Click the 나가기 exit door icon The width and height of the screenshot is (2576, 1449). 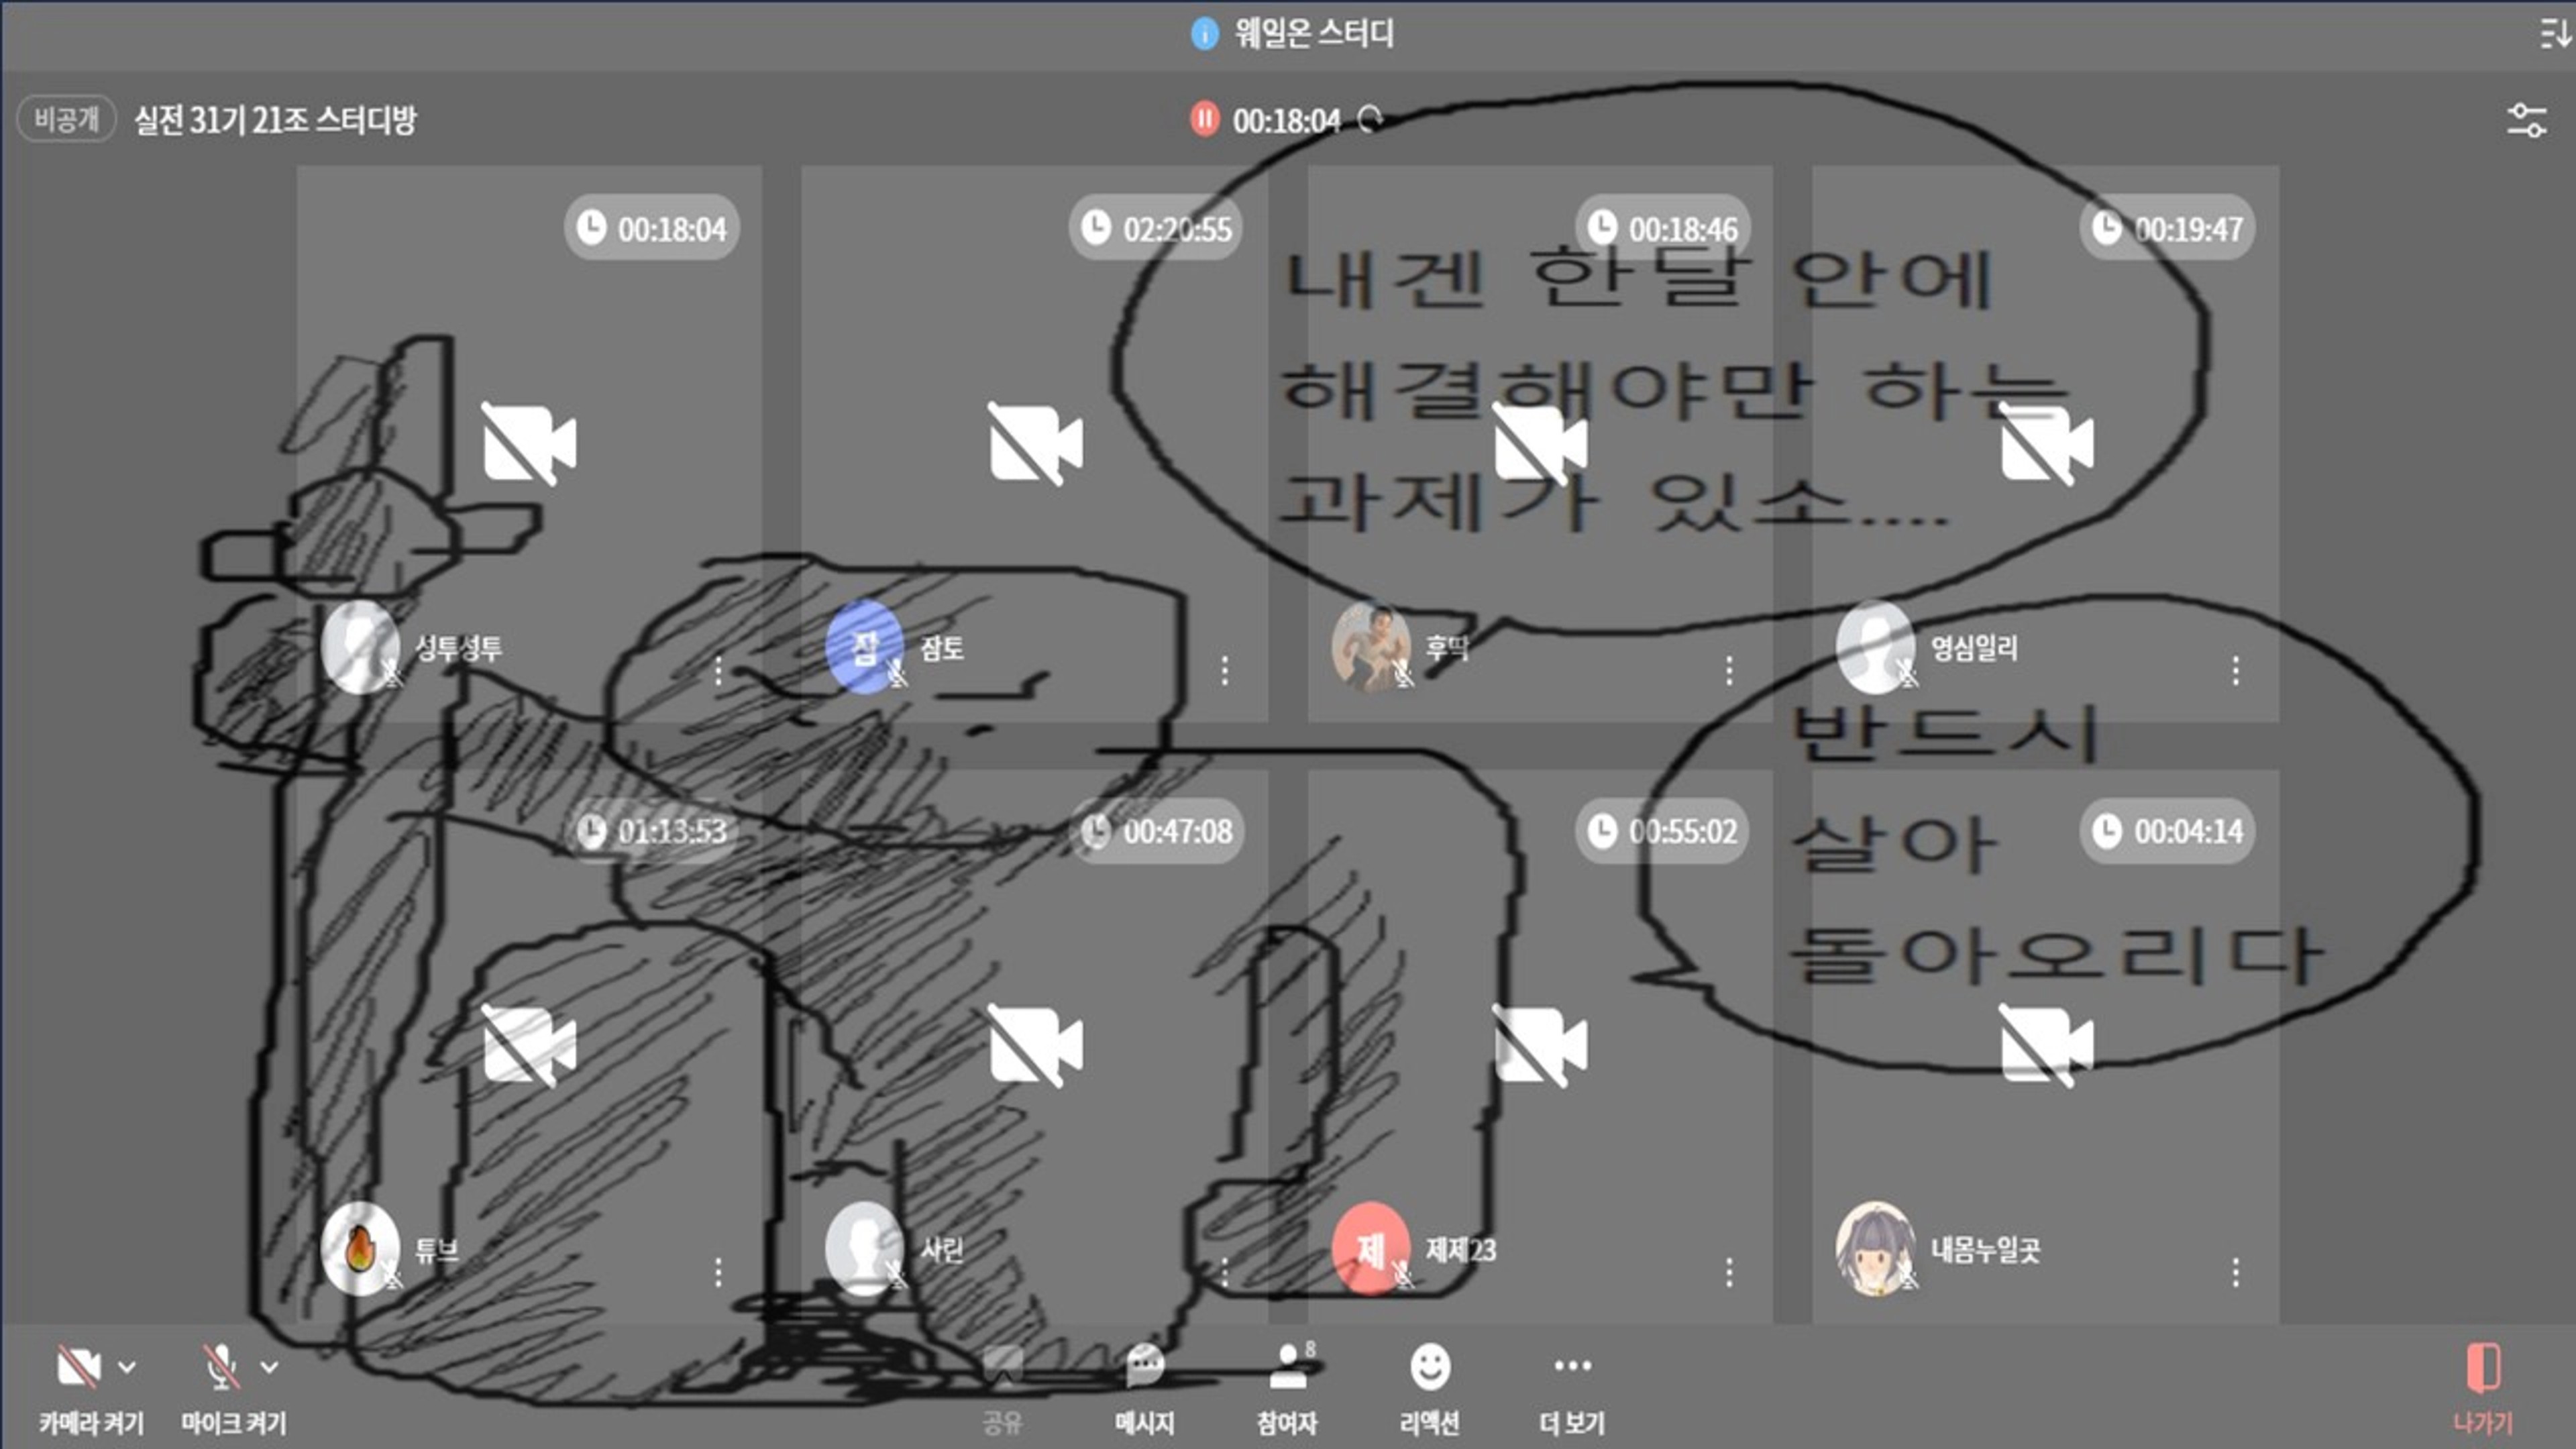[x=2483, y=1367]
